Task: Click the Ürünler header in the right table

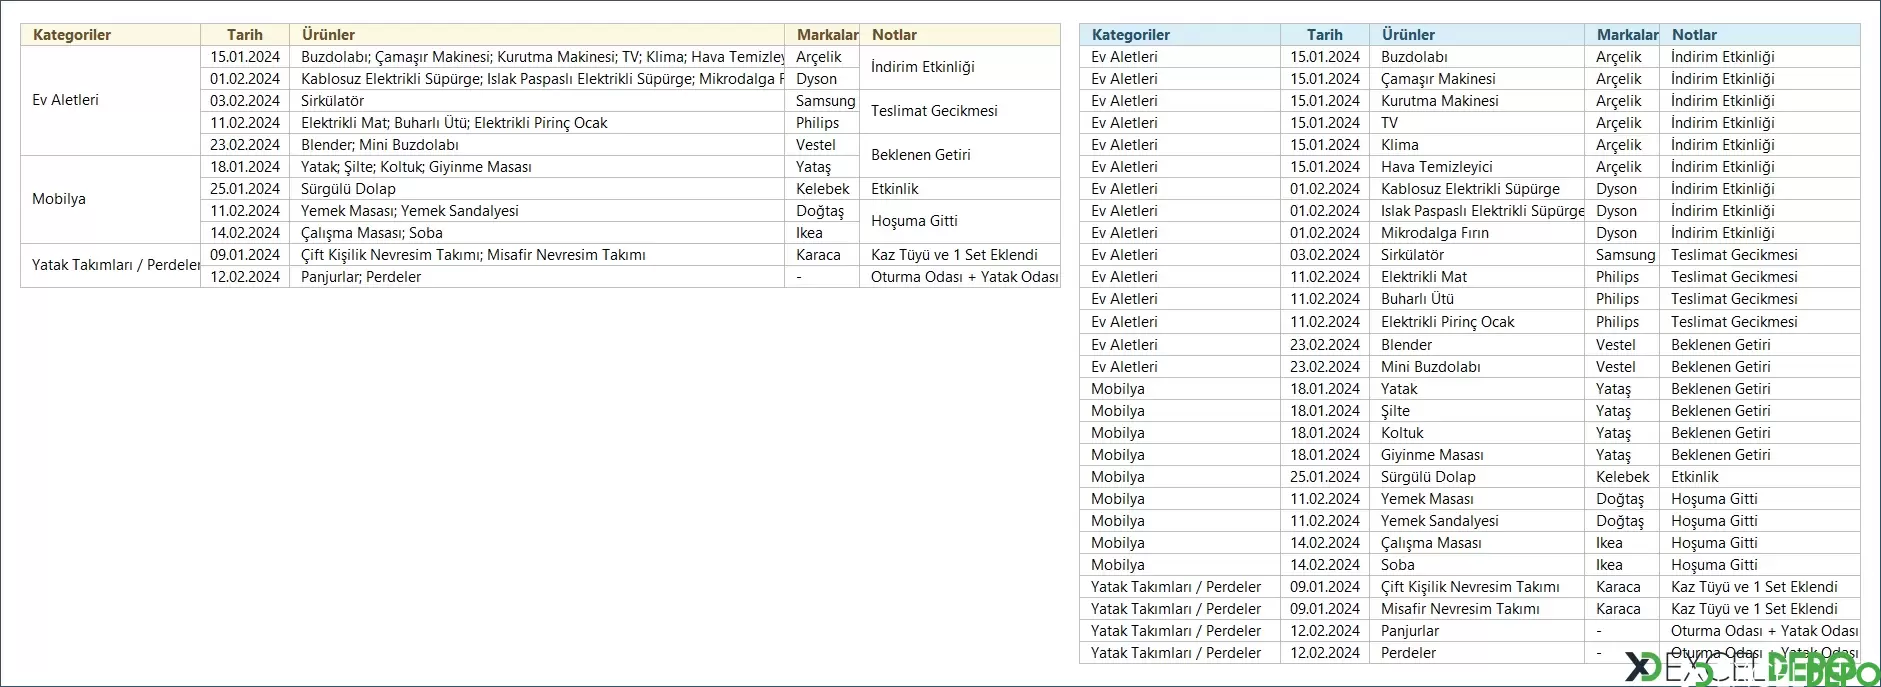Action: click(x=1477, y=35)
